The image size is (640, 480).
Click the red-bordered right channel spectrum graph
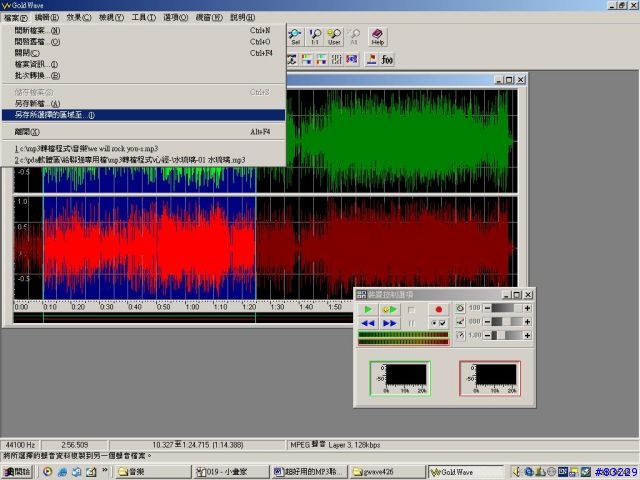coord(490,378)
